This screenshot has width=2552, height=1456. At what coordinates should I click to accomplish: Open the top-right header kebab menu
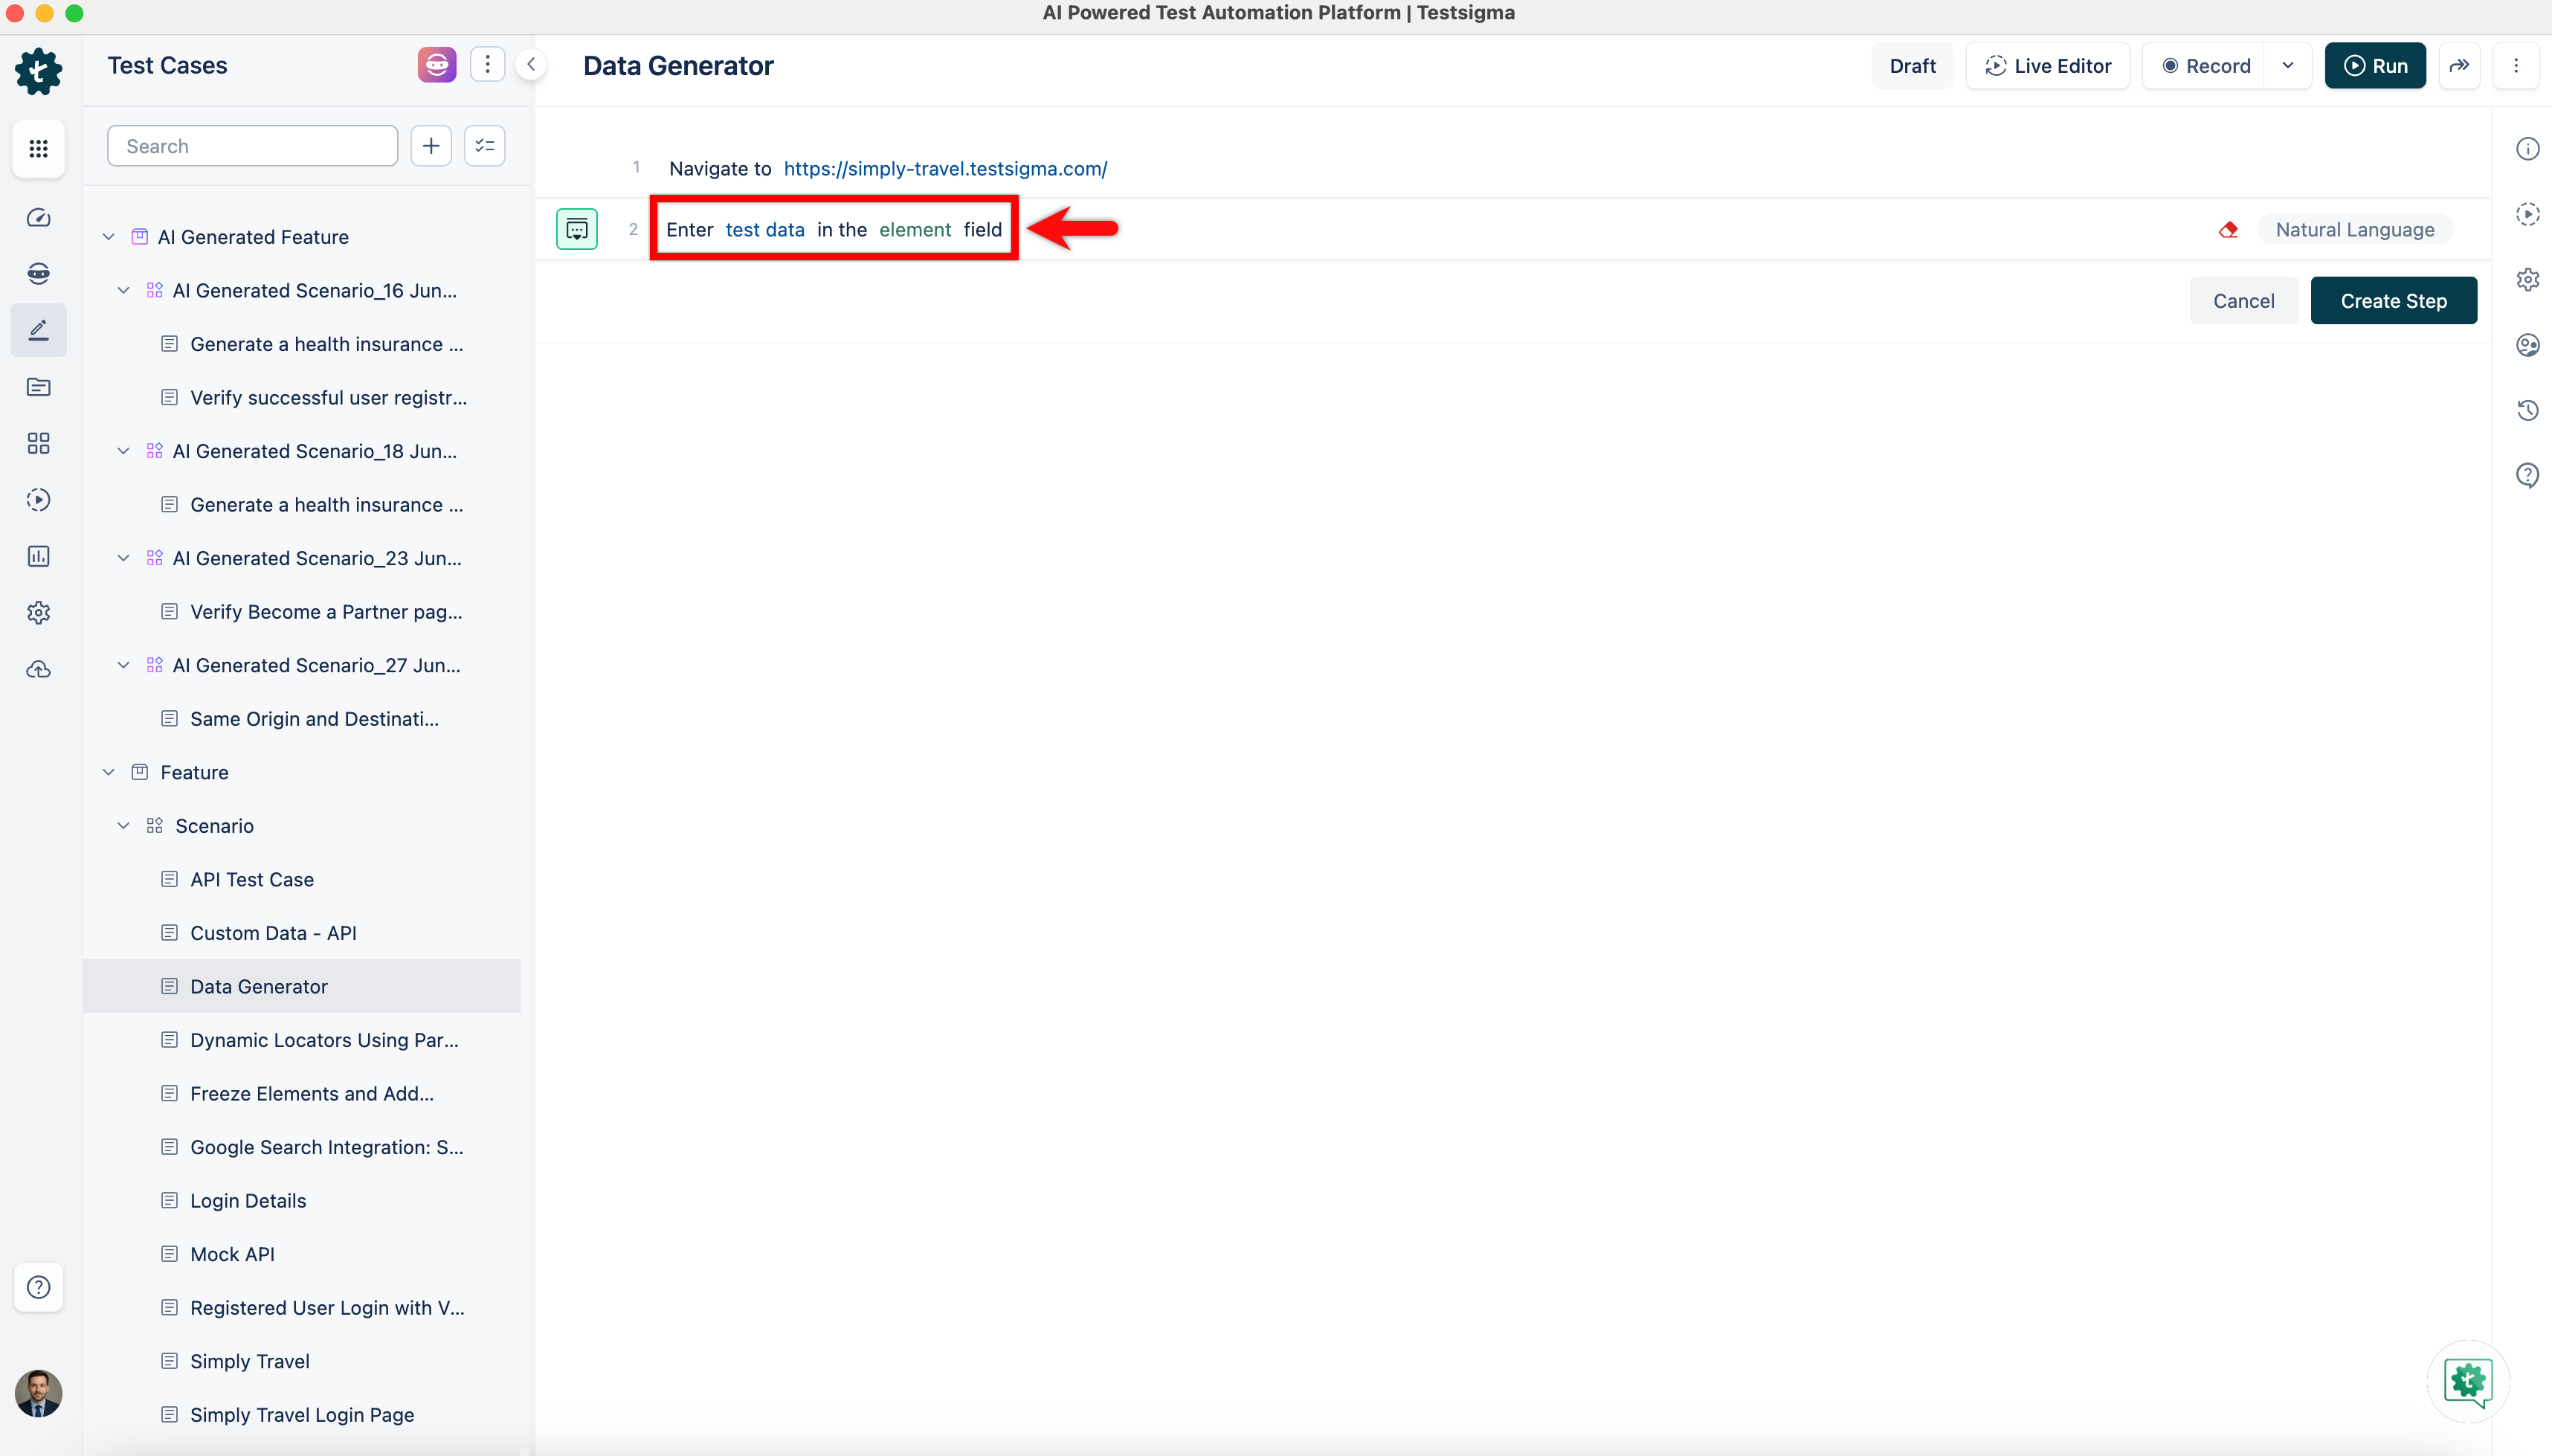[2516, 66]
